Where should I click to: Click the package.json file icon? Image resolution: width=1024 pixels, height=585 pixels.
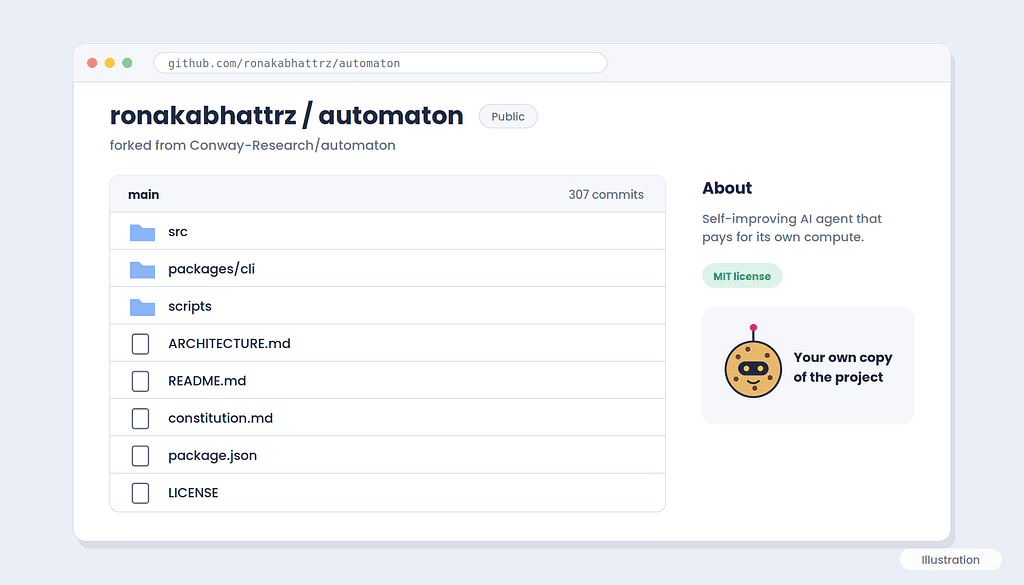(140, 456)
